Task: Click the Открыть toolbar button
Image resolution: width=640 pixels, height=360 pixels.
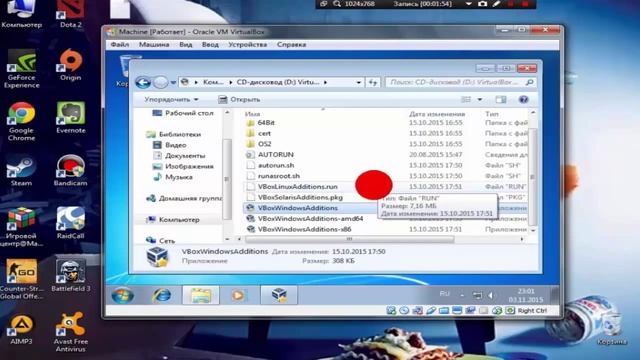Action: tap(239, 99)
